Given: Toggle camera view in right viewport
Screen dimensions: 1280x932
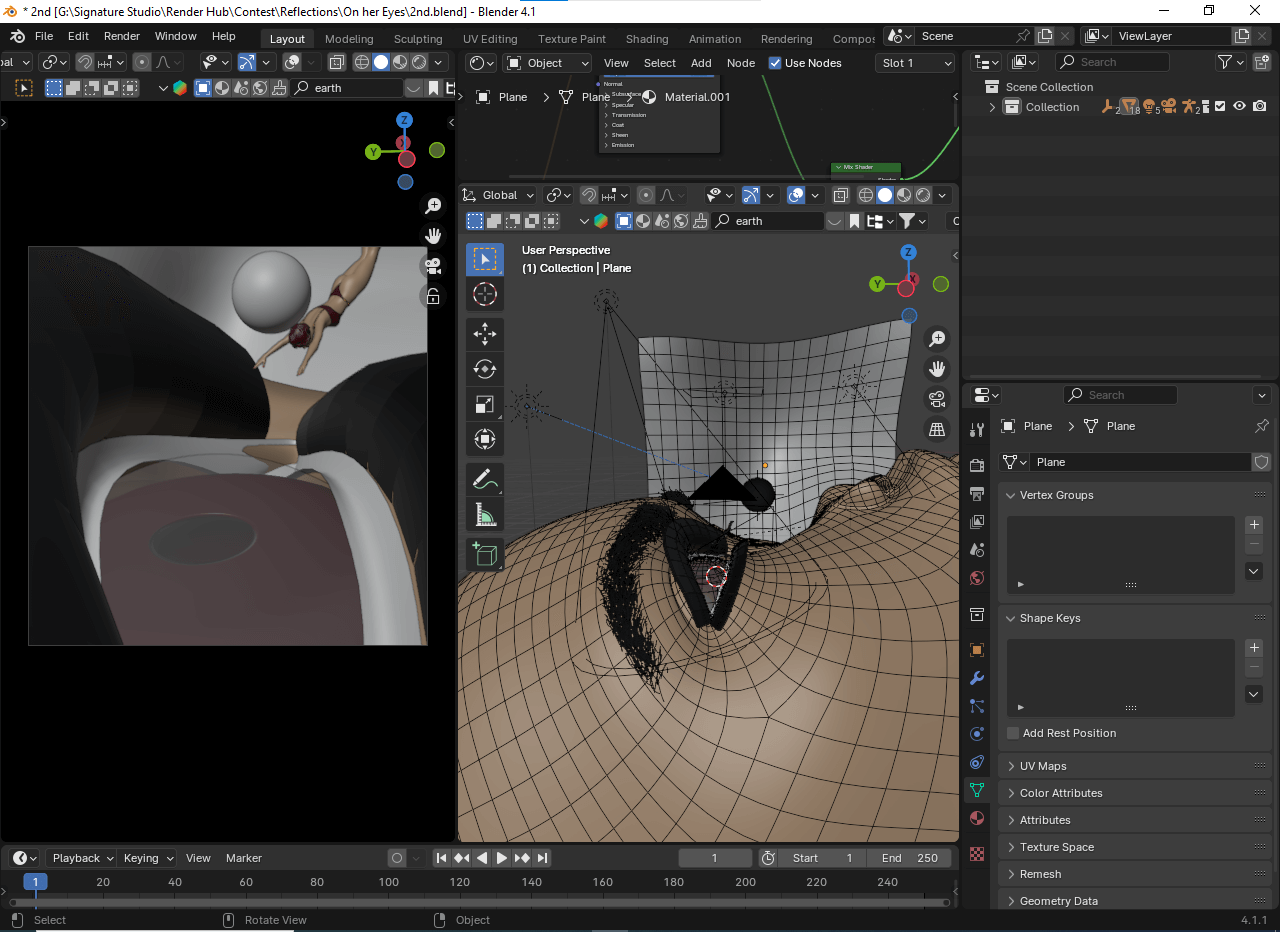Looking at the screenshot, I should pos(937,399).
